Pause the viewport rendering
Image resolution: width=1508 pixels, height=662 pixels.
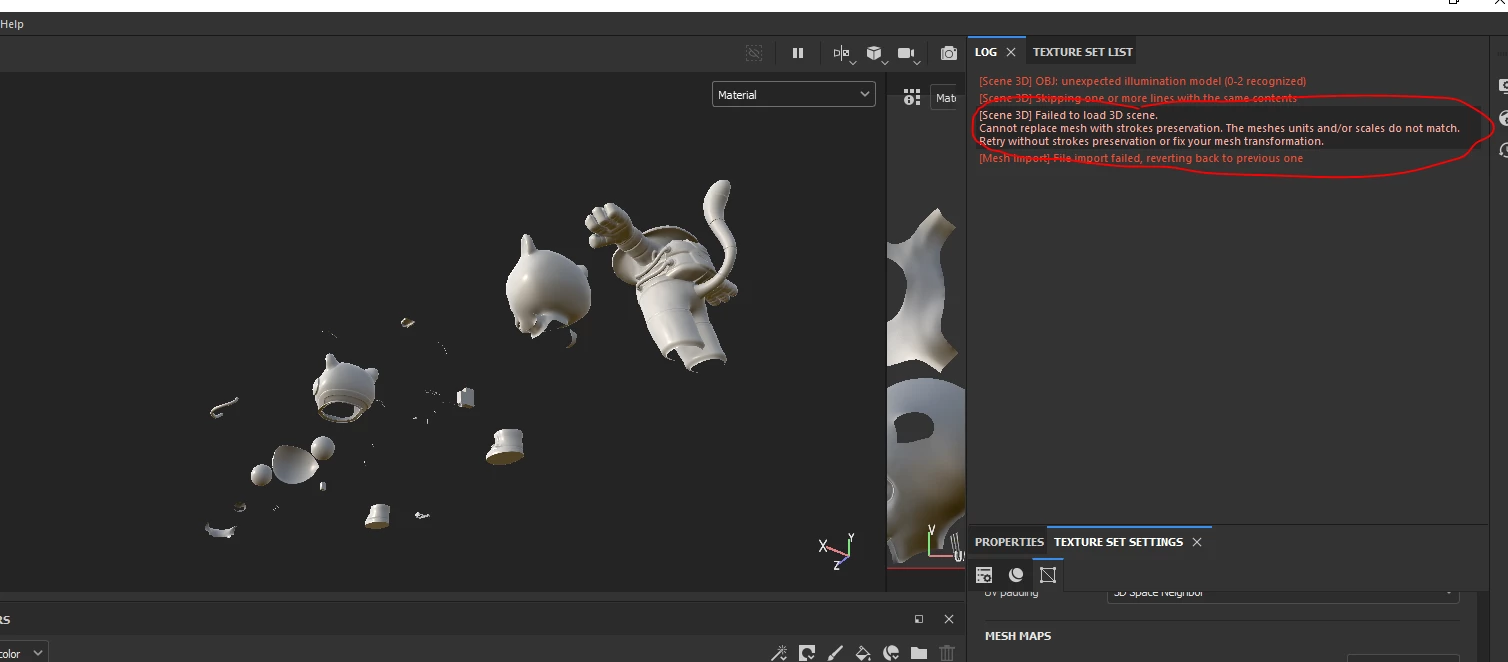point(798,53)
